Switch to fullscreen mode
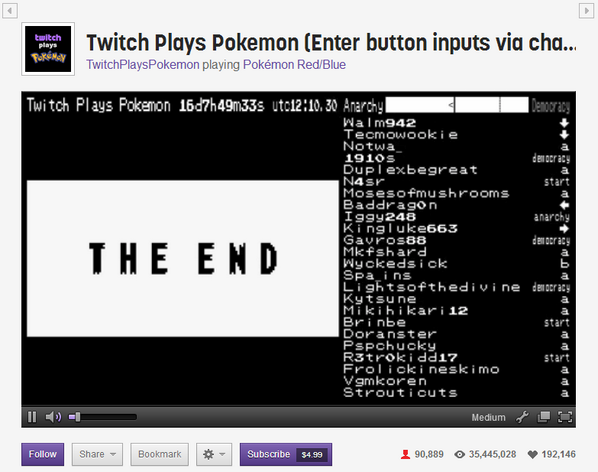598x472 pixels. point(565,417)
